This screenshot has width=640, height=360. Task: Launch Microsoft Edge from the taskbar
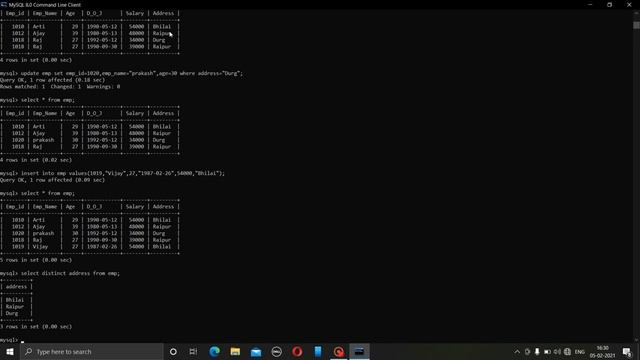(214, 351)
